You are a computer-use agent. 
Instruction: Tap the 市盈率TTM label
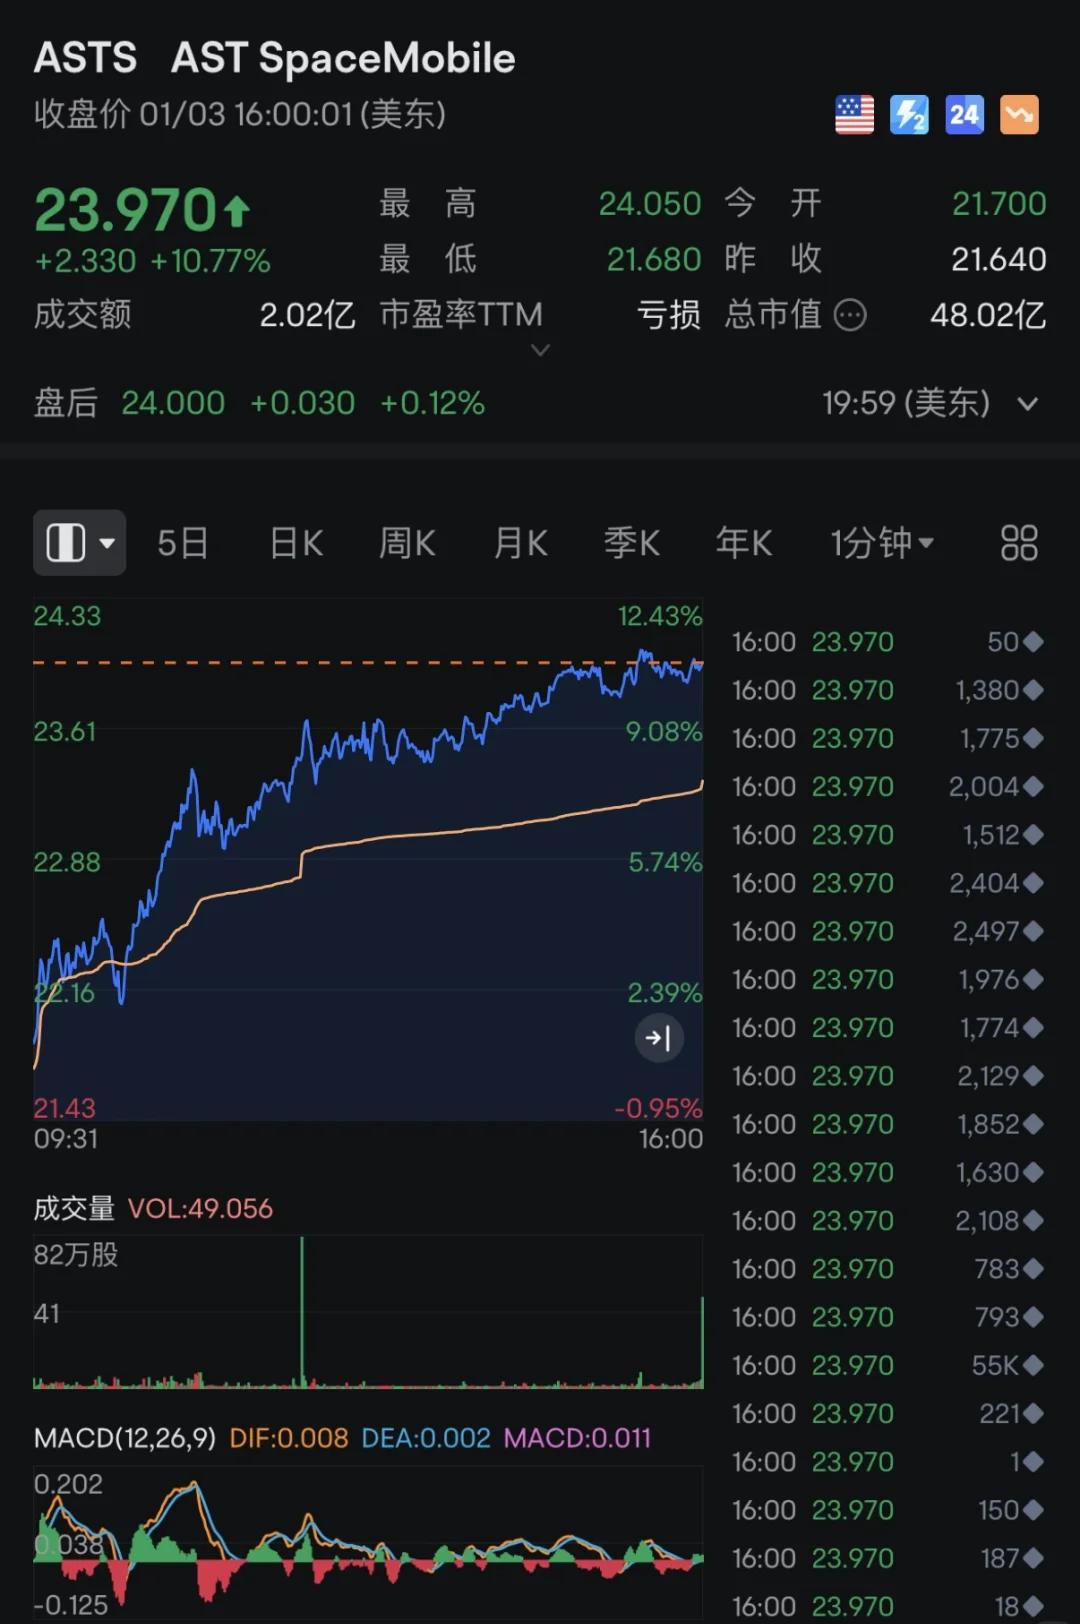click(461, 315)
